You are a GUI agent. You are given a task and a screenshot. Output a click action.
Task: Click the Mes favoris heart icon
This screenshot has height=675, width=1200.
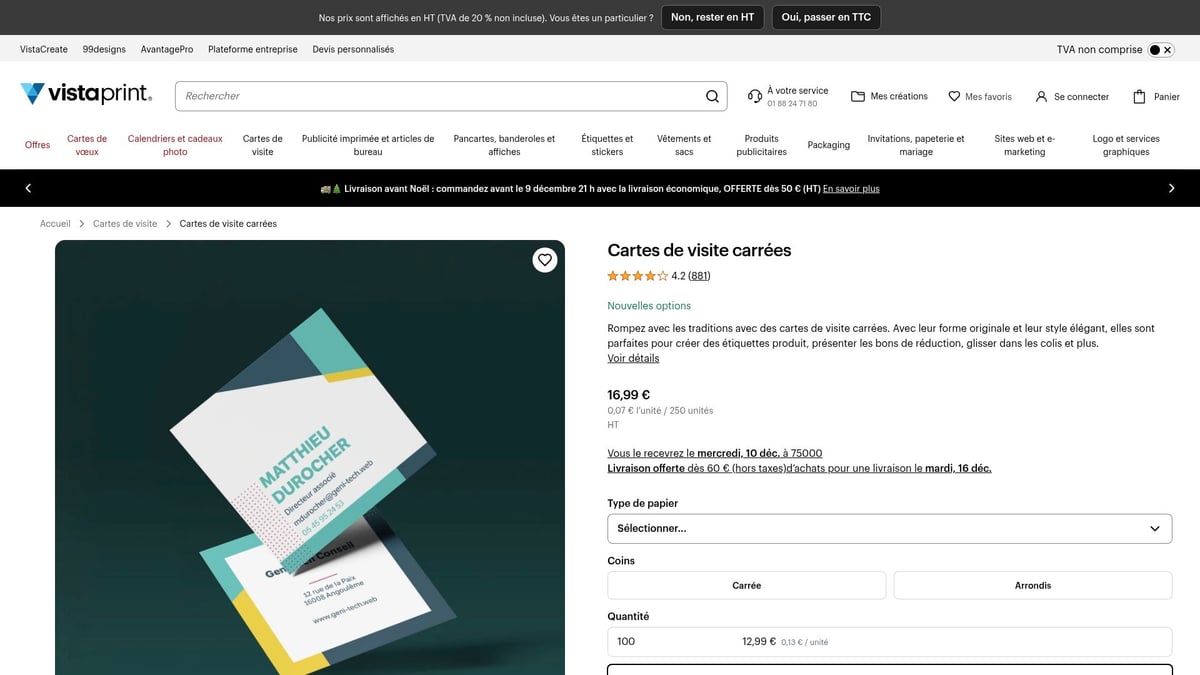[953, 96]
